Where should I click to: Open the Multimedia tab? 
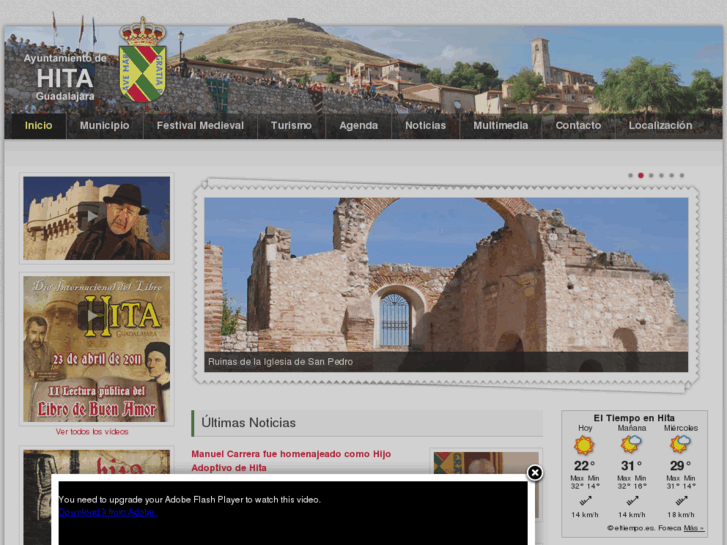(500, 125)
